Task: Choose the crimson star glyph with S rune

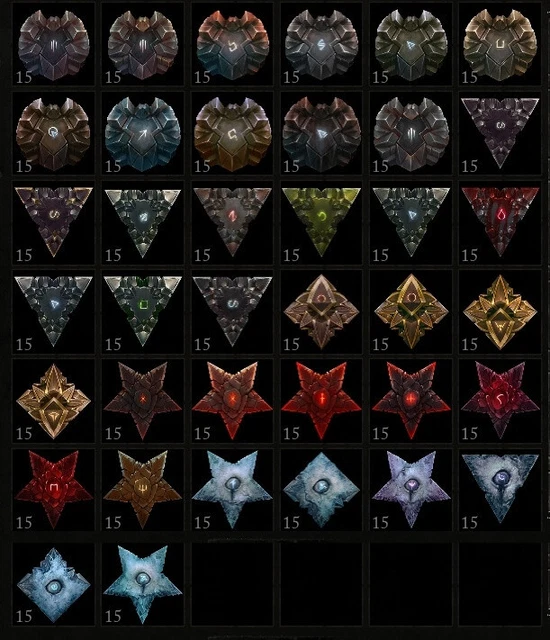Action: click(x=500, y=399)
